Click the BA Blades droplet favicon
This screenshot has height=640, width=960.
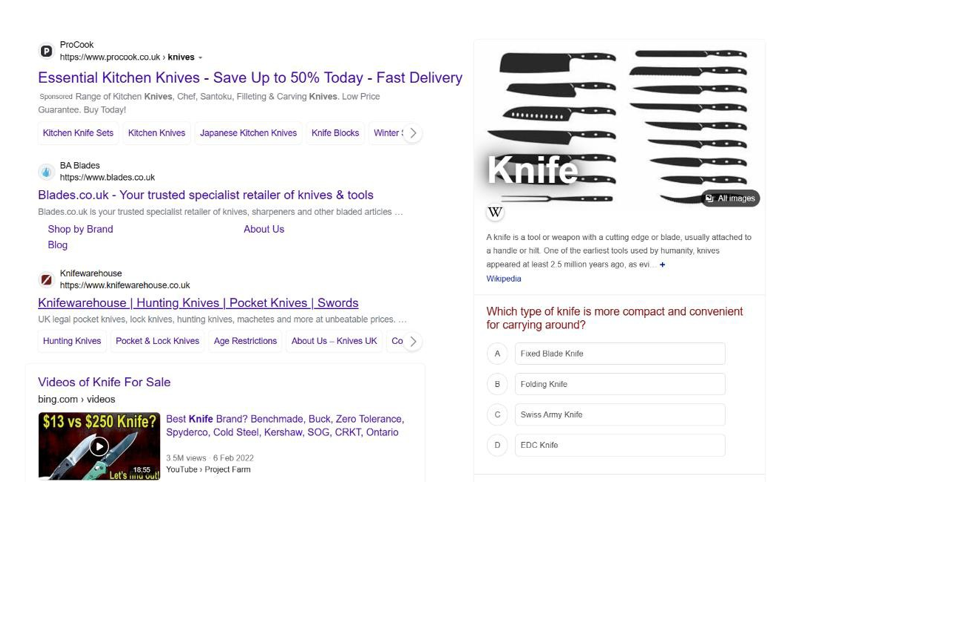point(46,172)
